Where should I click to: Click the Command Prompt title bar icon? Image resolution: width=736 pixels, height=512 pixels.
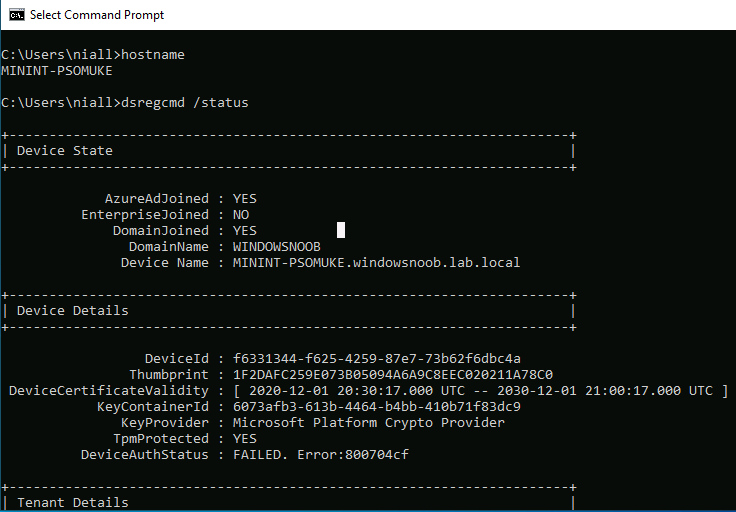[x=16, y=15]
